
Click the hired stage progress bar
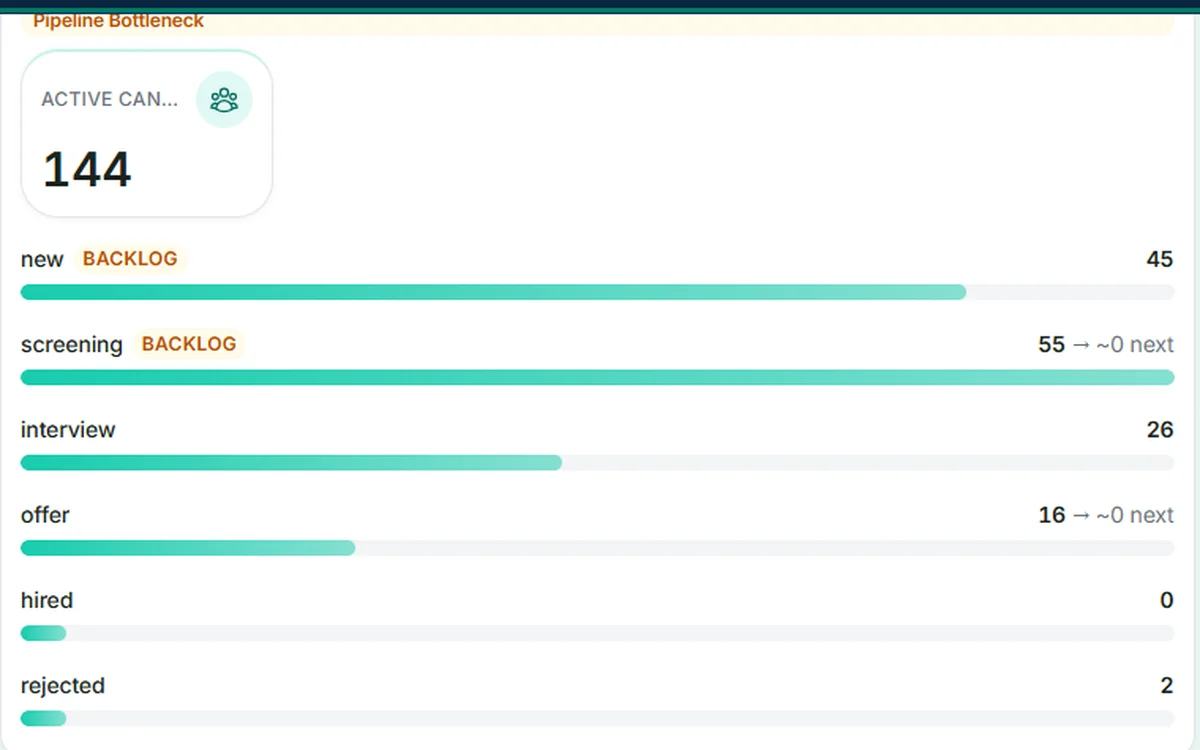pos(598,633)
